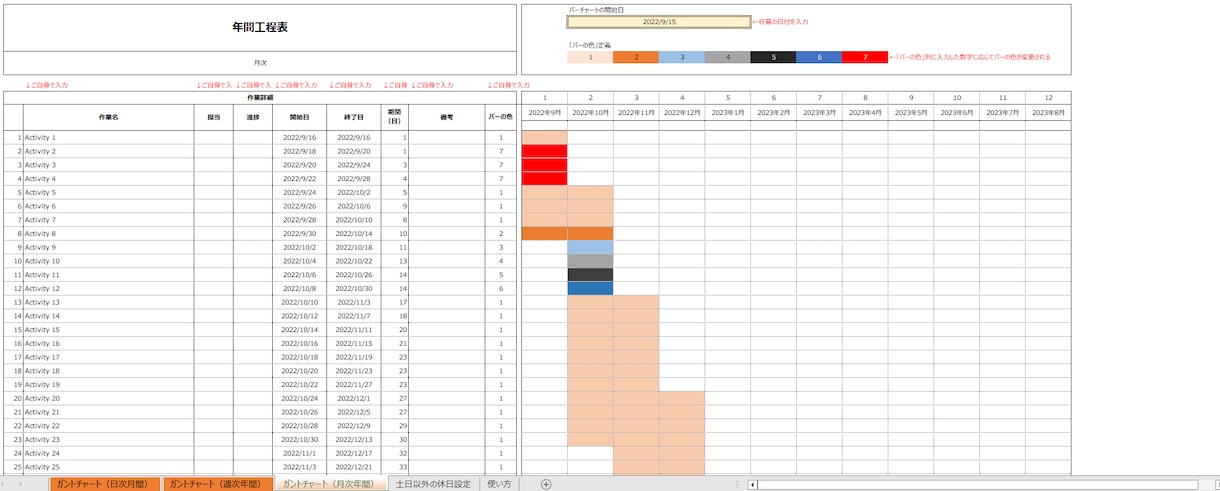Switch to the 土日以外の休日設定 sheet tab
Viewport: 1220px width, 491px height.
(432, 484)
